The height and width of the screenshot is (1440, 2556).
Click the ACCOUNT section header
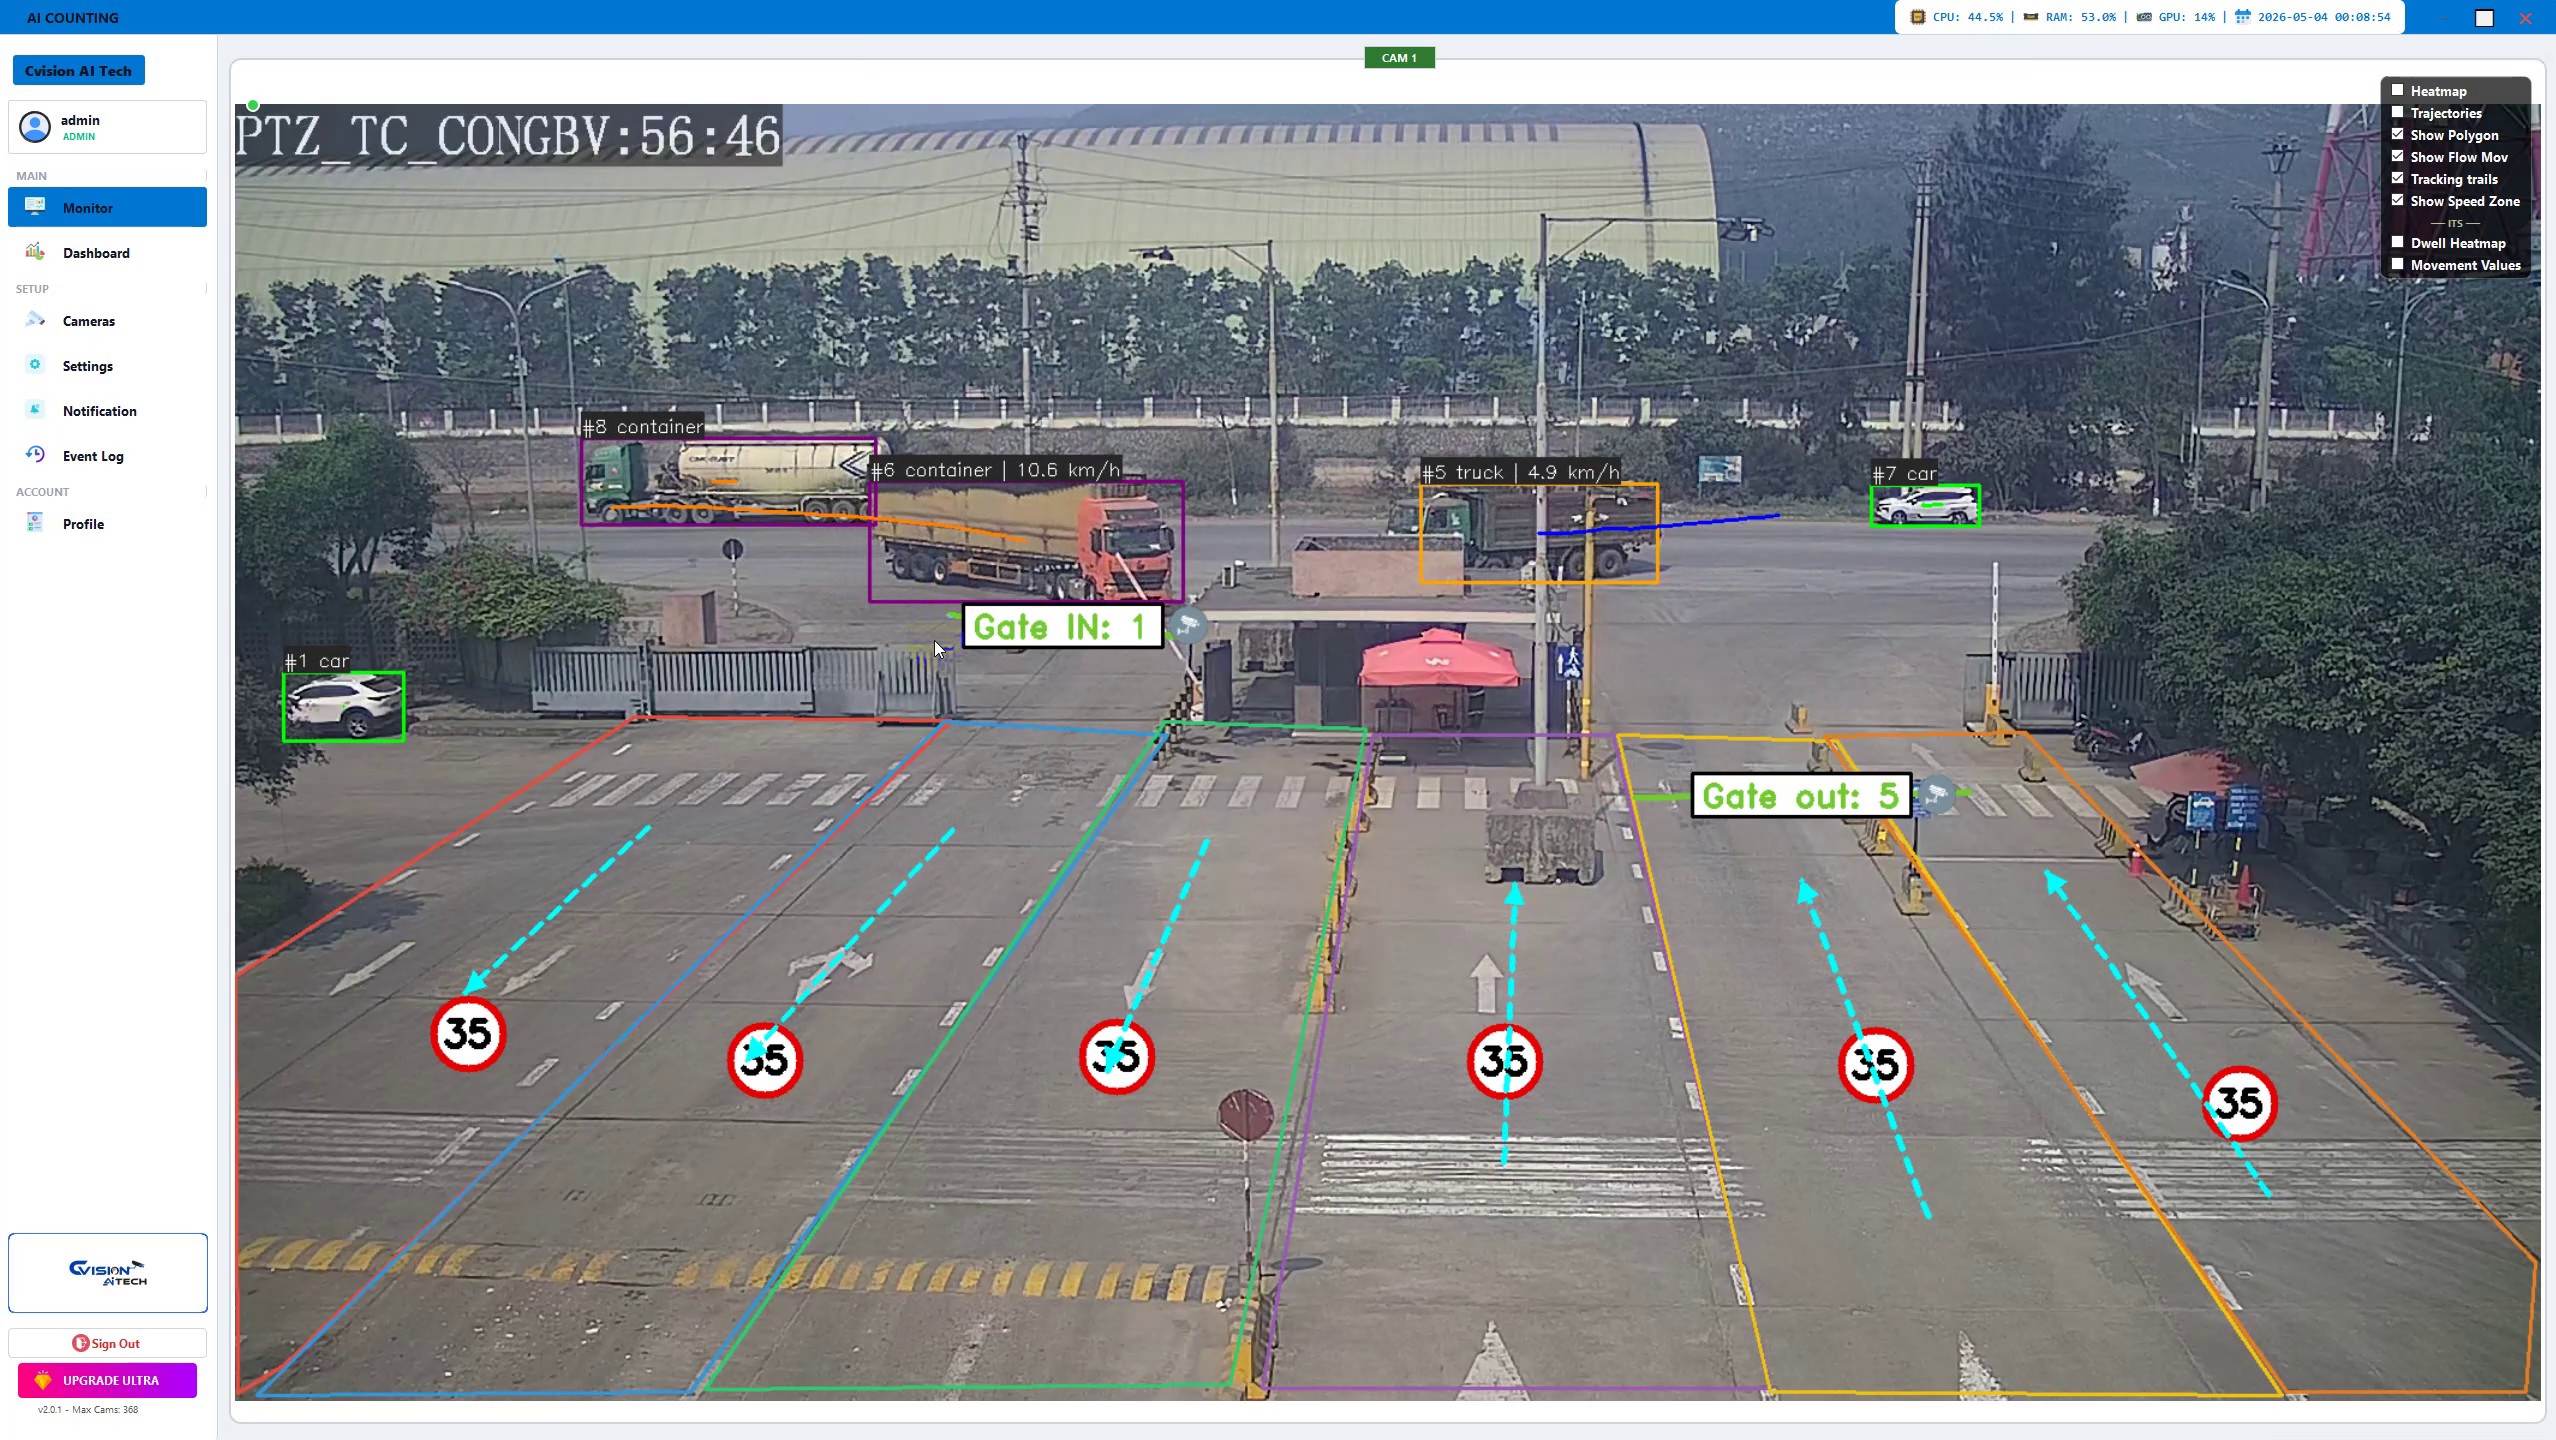point(42,491)
